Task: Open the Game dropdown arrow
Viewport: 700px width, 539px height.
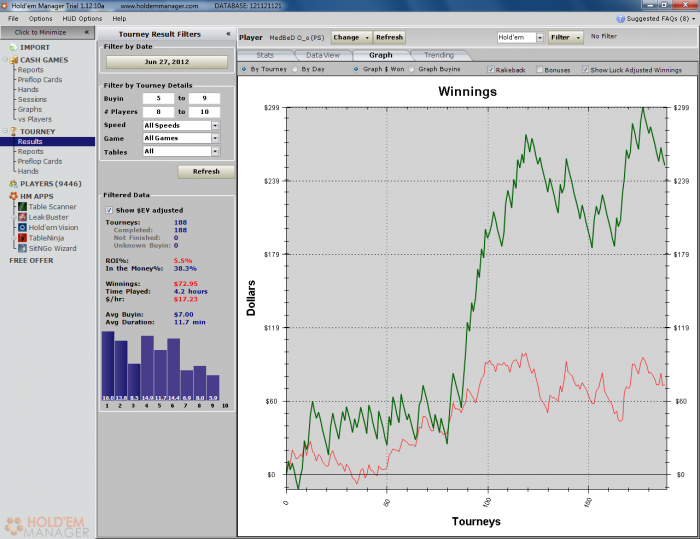Action: tap(215, 138)
